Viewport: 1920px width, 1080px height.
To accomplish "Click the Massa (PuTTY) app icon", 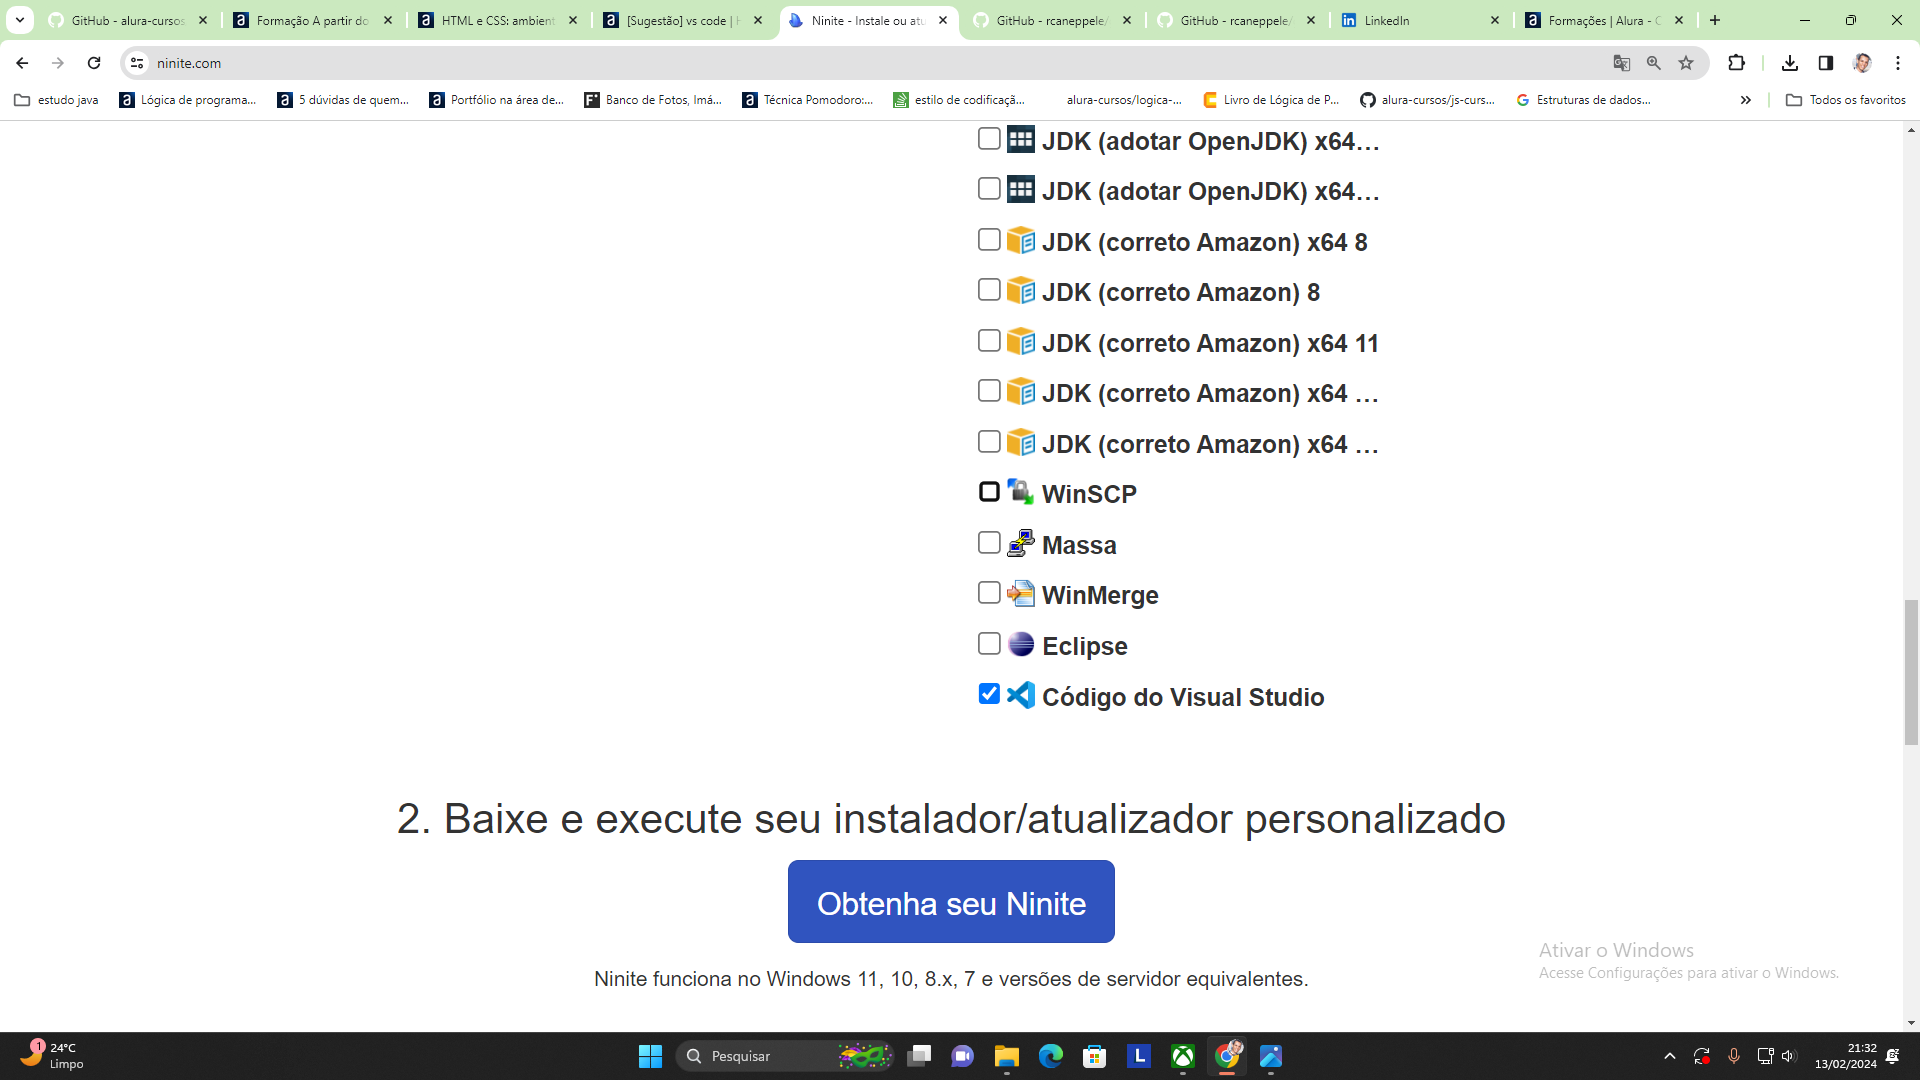I will [1021, 543].
